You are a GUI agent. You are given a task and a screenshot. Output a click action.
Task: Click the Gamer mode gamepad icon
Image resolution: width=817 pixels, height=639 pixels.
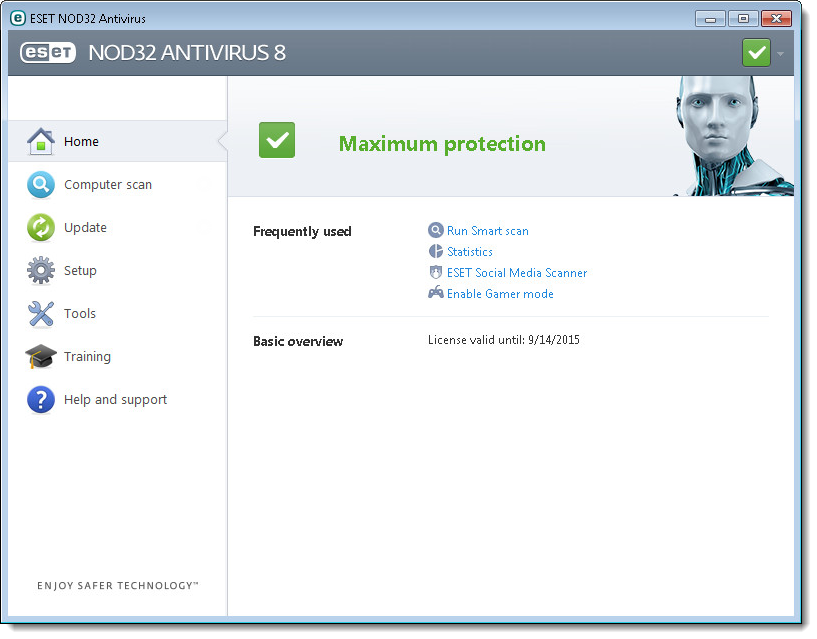pos(436,293)
